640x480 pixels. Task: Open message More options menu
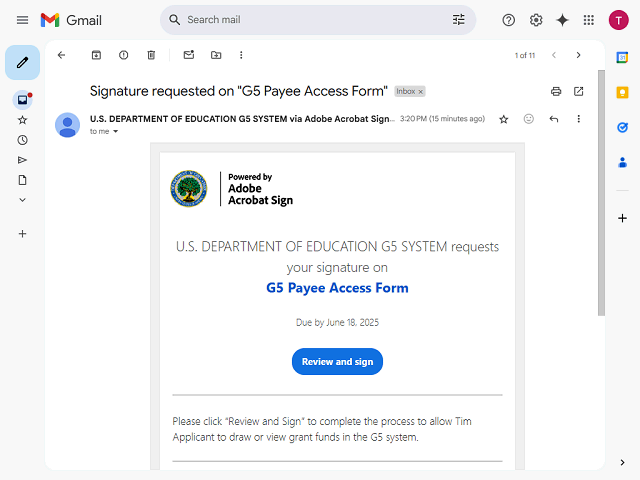pyautogui.click(x=578, y=119)
